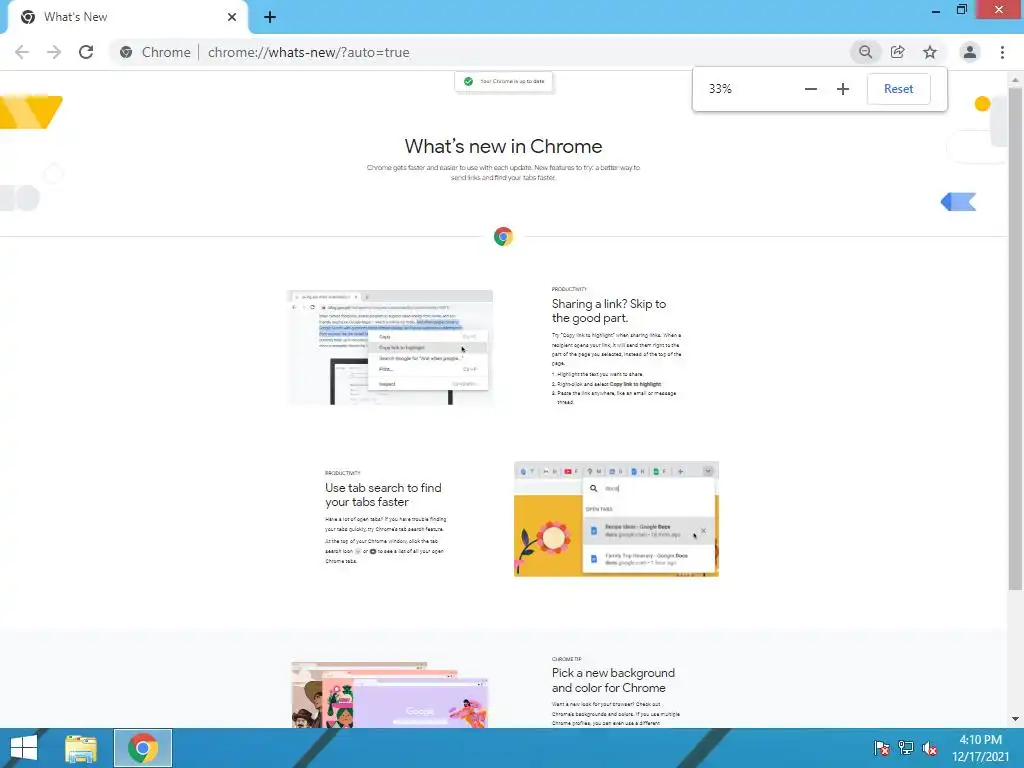Image resolution: width=1024 pixels, height=768 pixels.
Task: Click the tab search illustration image
Action: (x=616, y=519)
